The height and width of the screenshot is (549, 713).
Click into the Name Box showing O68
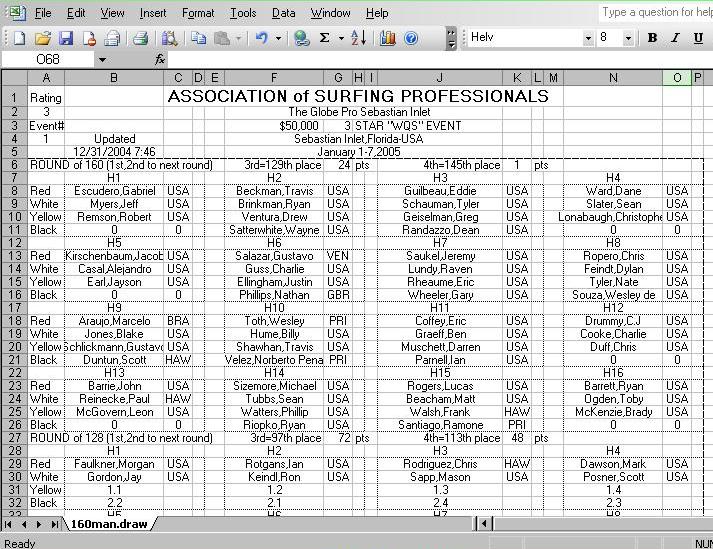[x=48, y=60]
